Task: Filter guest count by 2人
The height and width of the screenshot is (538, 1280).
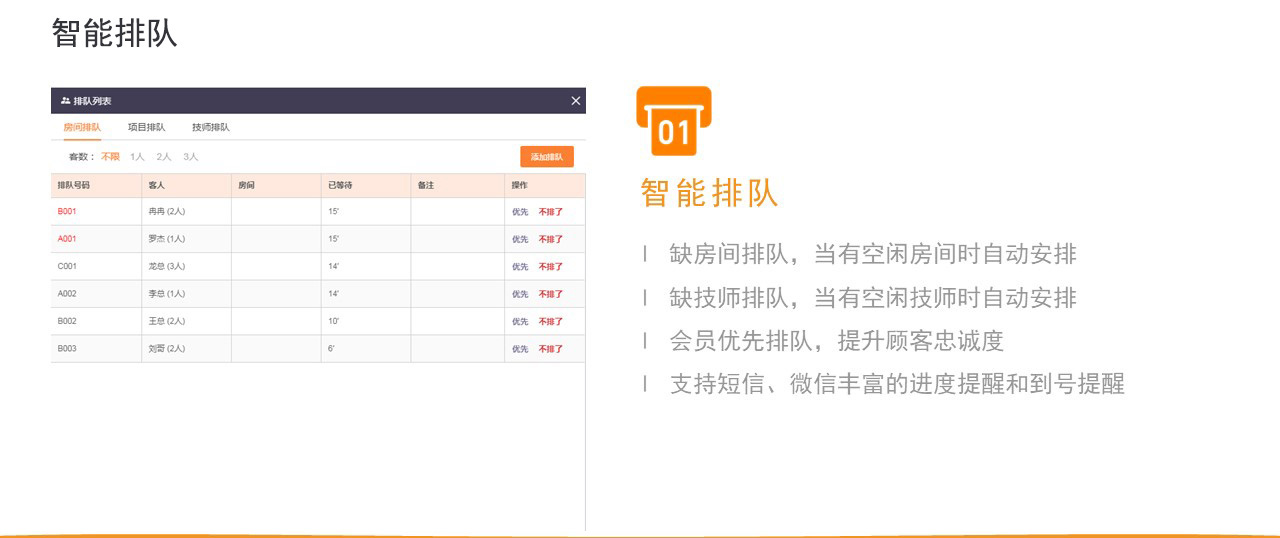Action: click(x=164, y=157)
